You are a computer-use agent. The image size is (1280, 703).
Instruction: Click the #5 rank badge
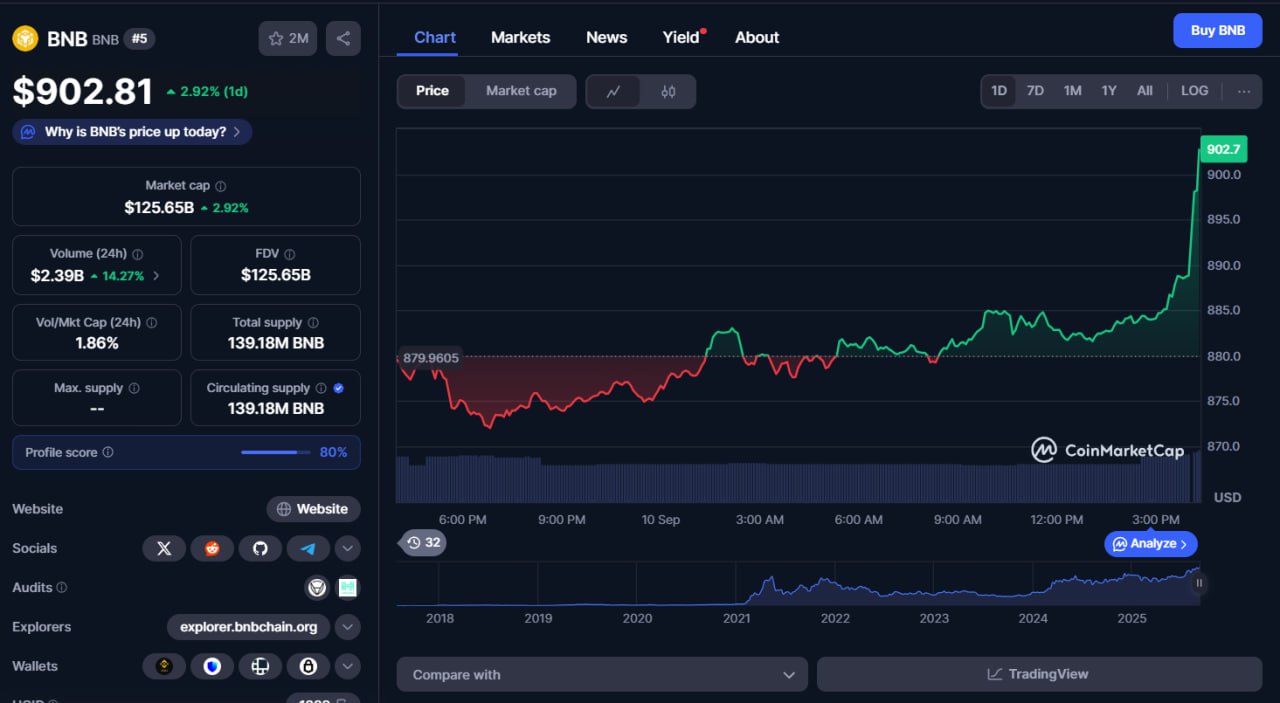(x=140, y=39)
